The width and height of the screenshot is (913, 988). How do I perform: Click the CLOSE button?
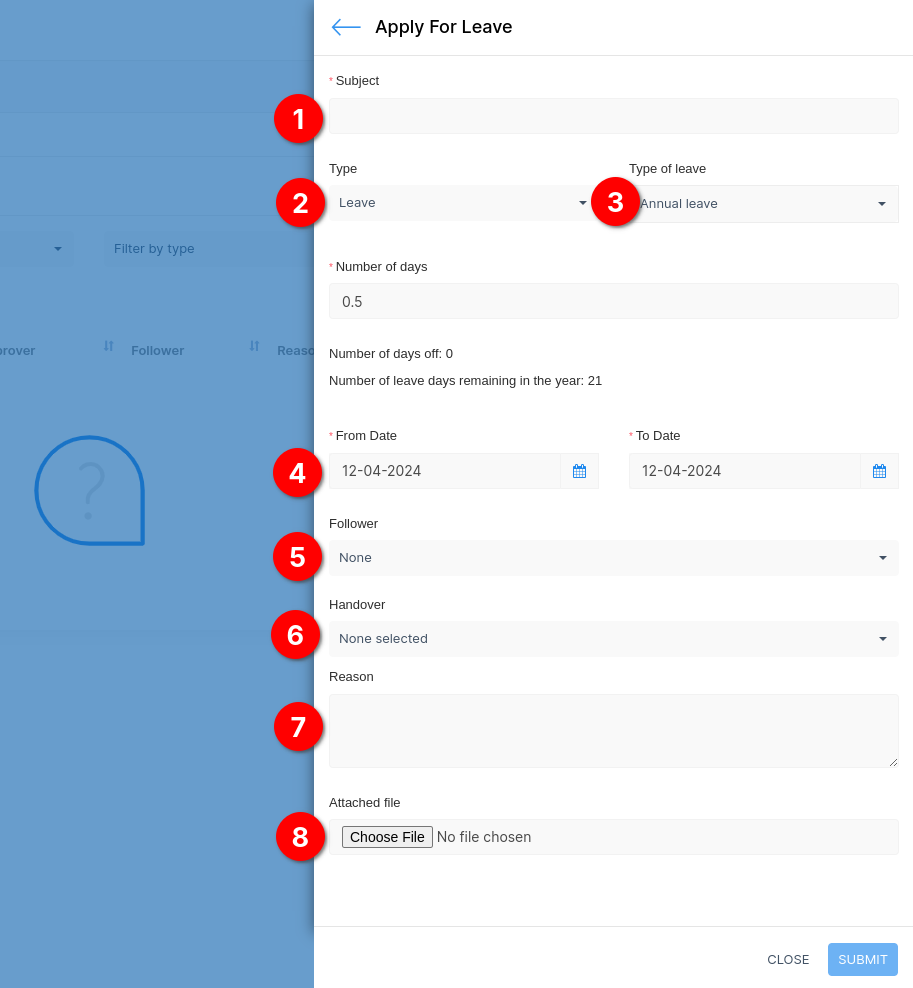click(x=788, y=959)
